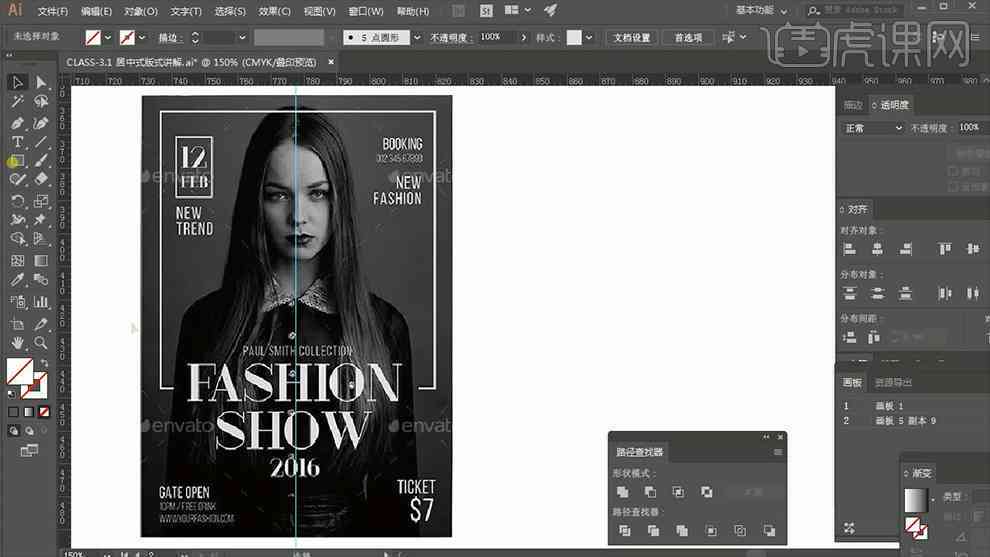Select the Magic Wand tool
This screenshot has height=557, width=990.
click(x=17, y=102)
